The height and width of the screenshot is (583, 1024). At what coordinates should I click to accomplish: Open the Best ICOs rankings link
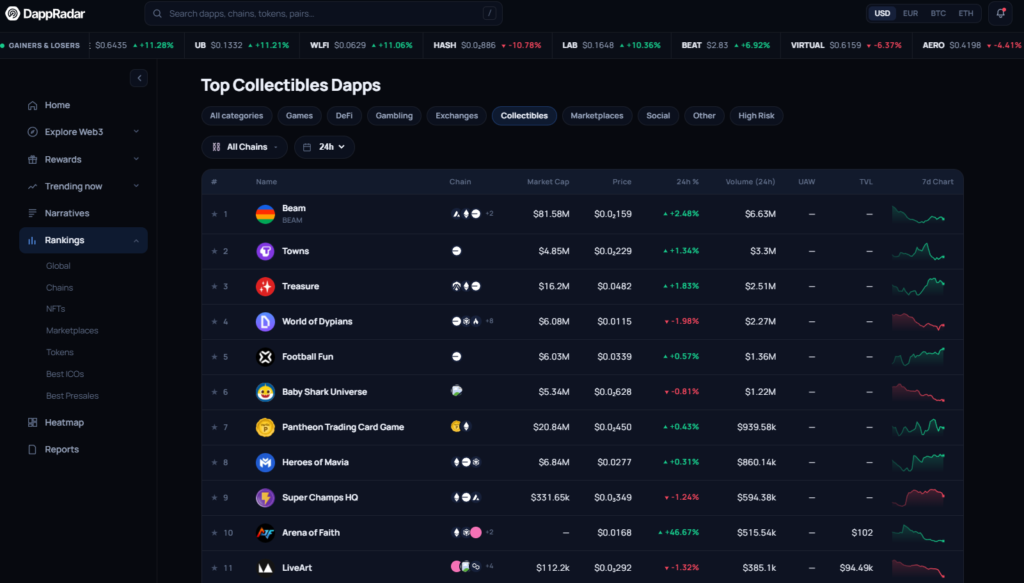[x=65, y=374]
